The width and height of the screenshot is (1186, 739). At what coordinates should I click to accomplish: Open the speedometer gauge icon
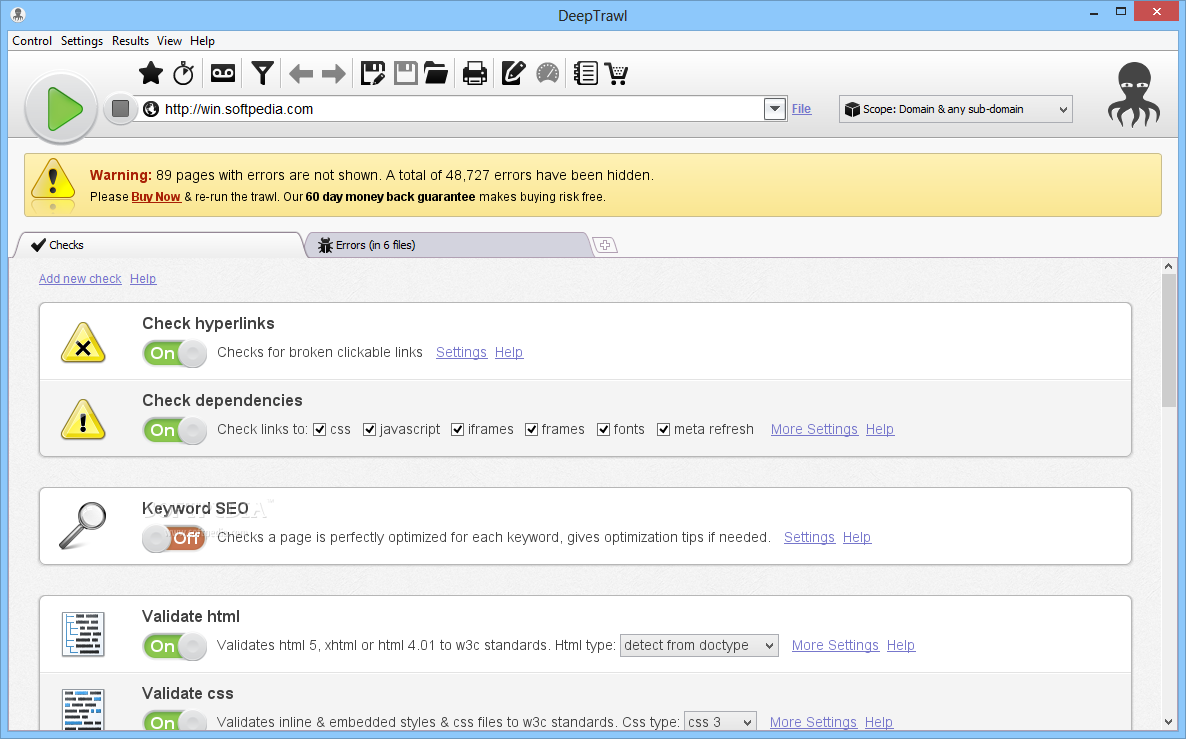pos(548,73)
